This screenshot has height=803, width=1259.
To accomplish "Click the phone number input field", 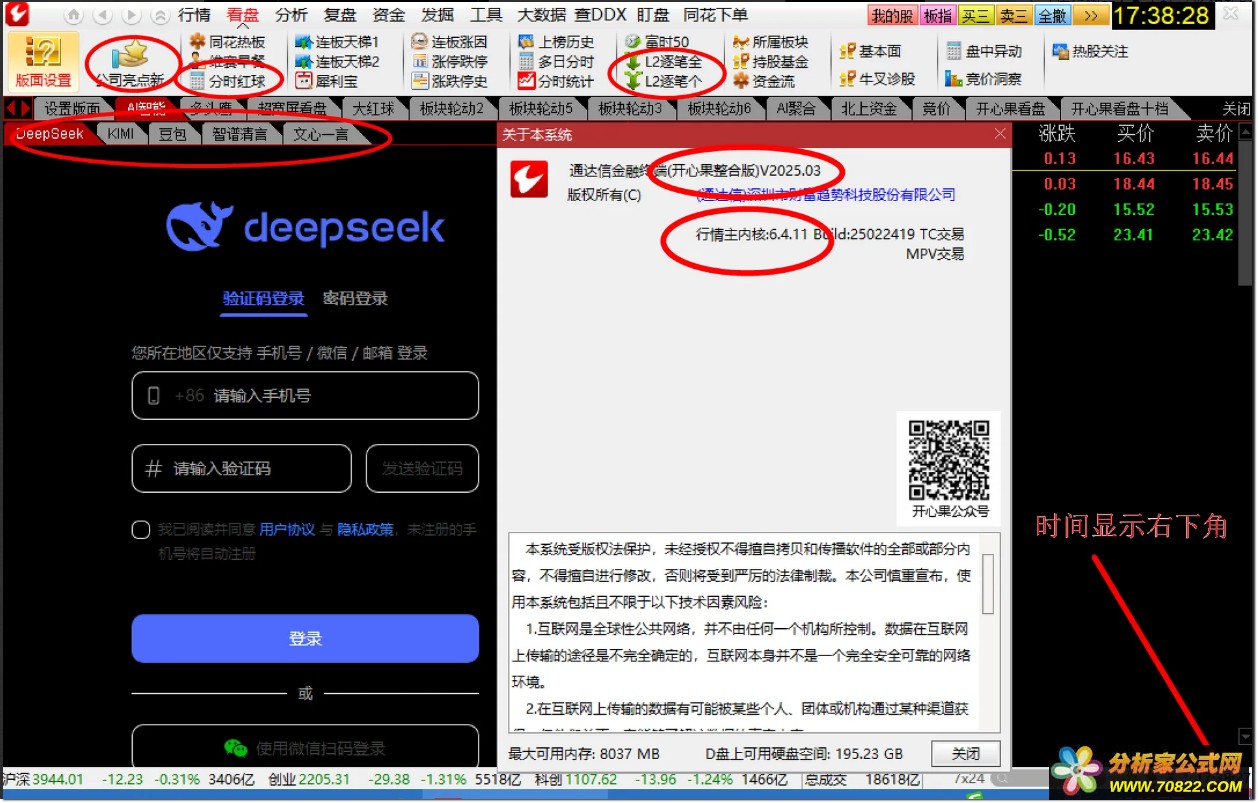I will click(305, 395).
